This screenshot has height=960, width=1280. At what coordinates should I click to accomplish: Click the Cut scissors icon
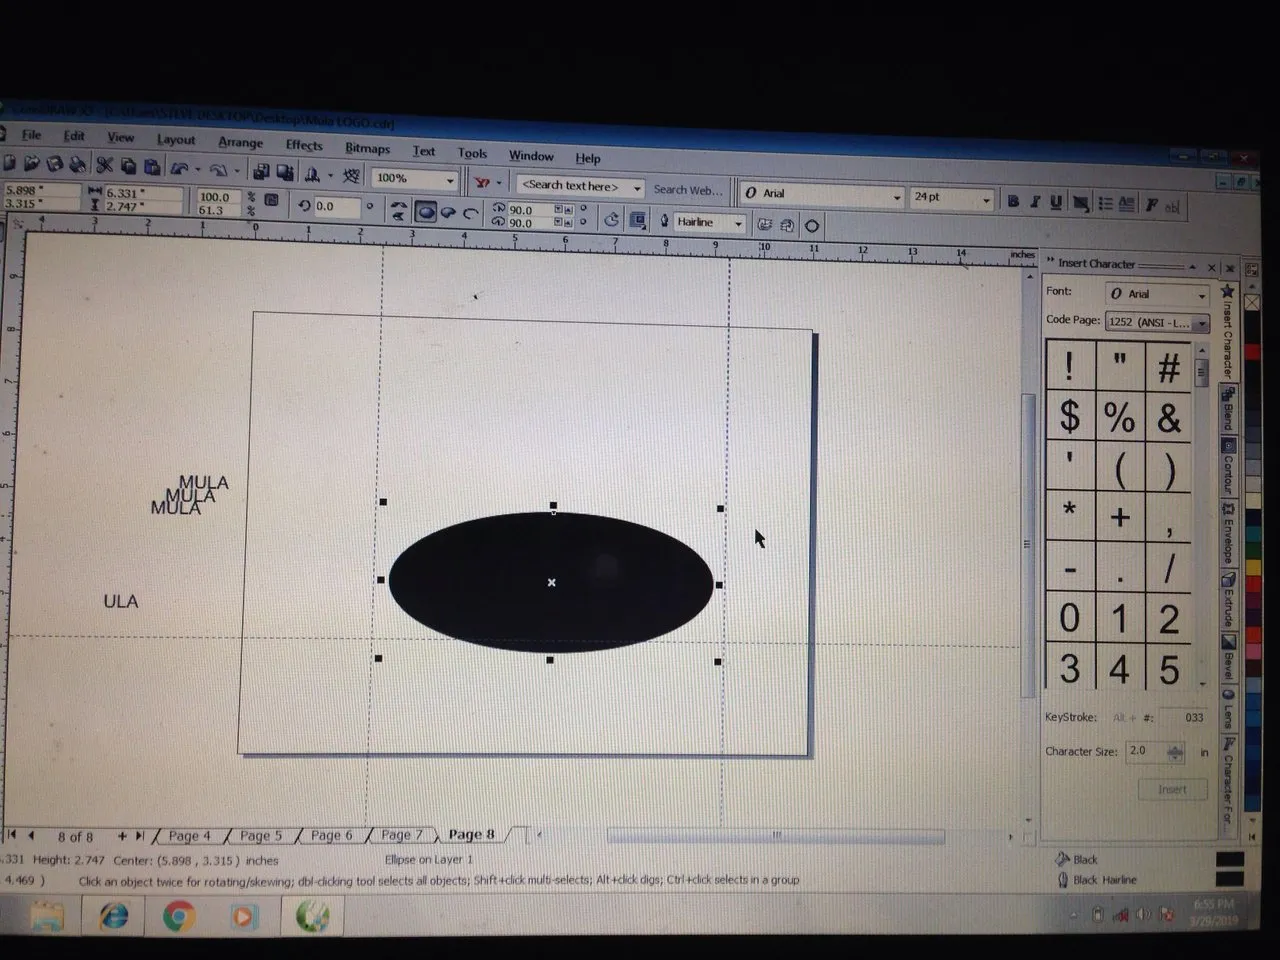pos(104,165)
